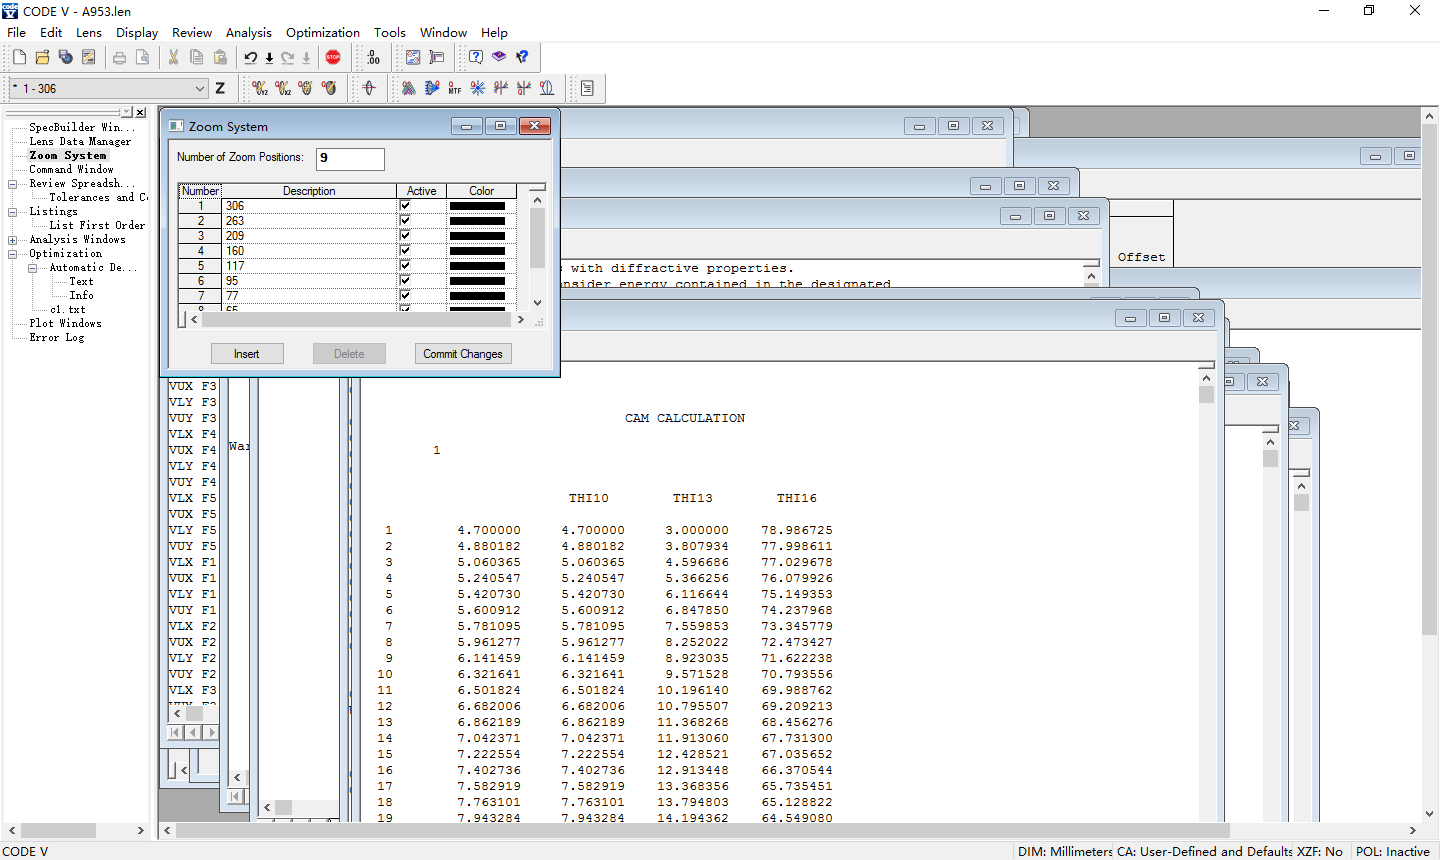Click the Print toolbar icon
1440x860 pixels.
coord(119,57)
